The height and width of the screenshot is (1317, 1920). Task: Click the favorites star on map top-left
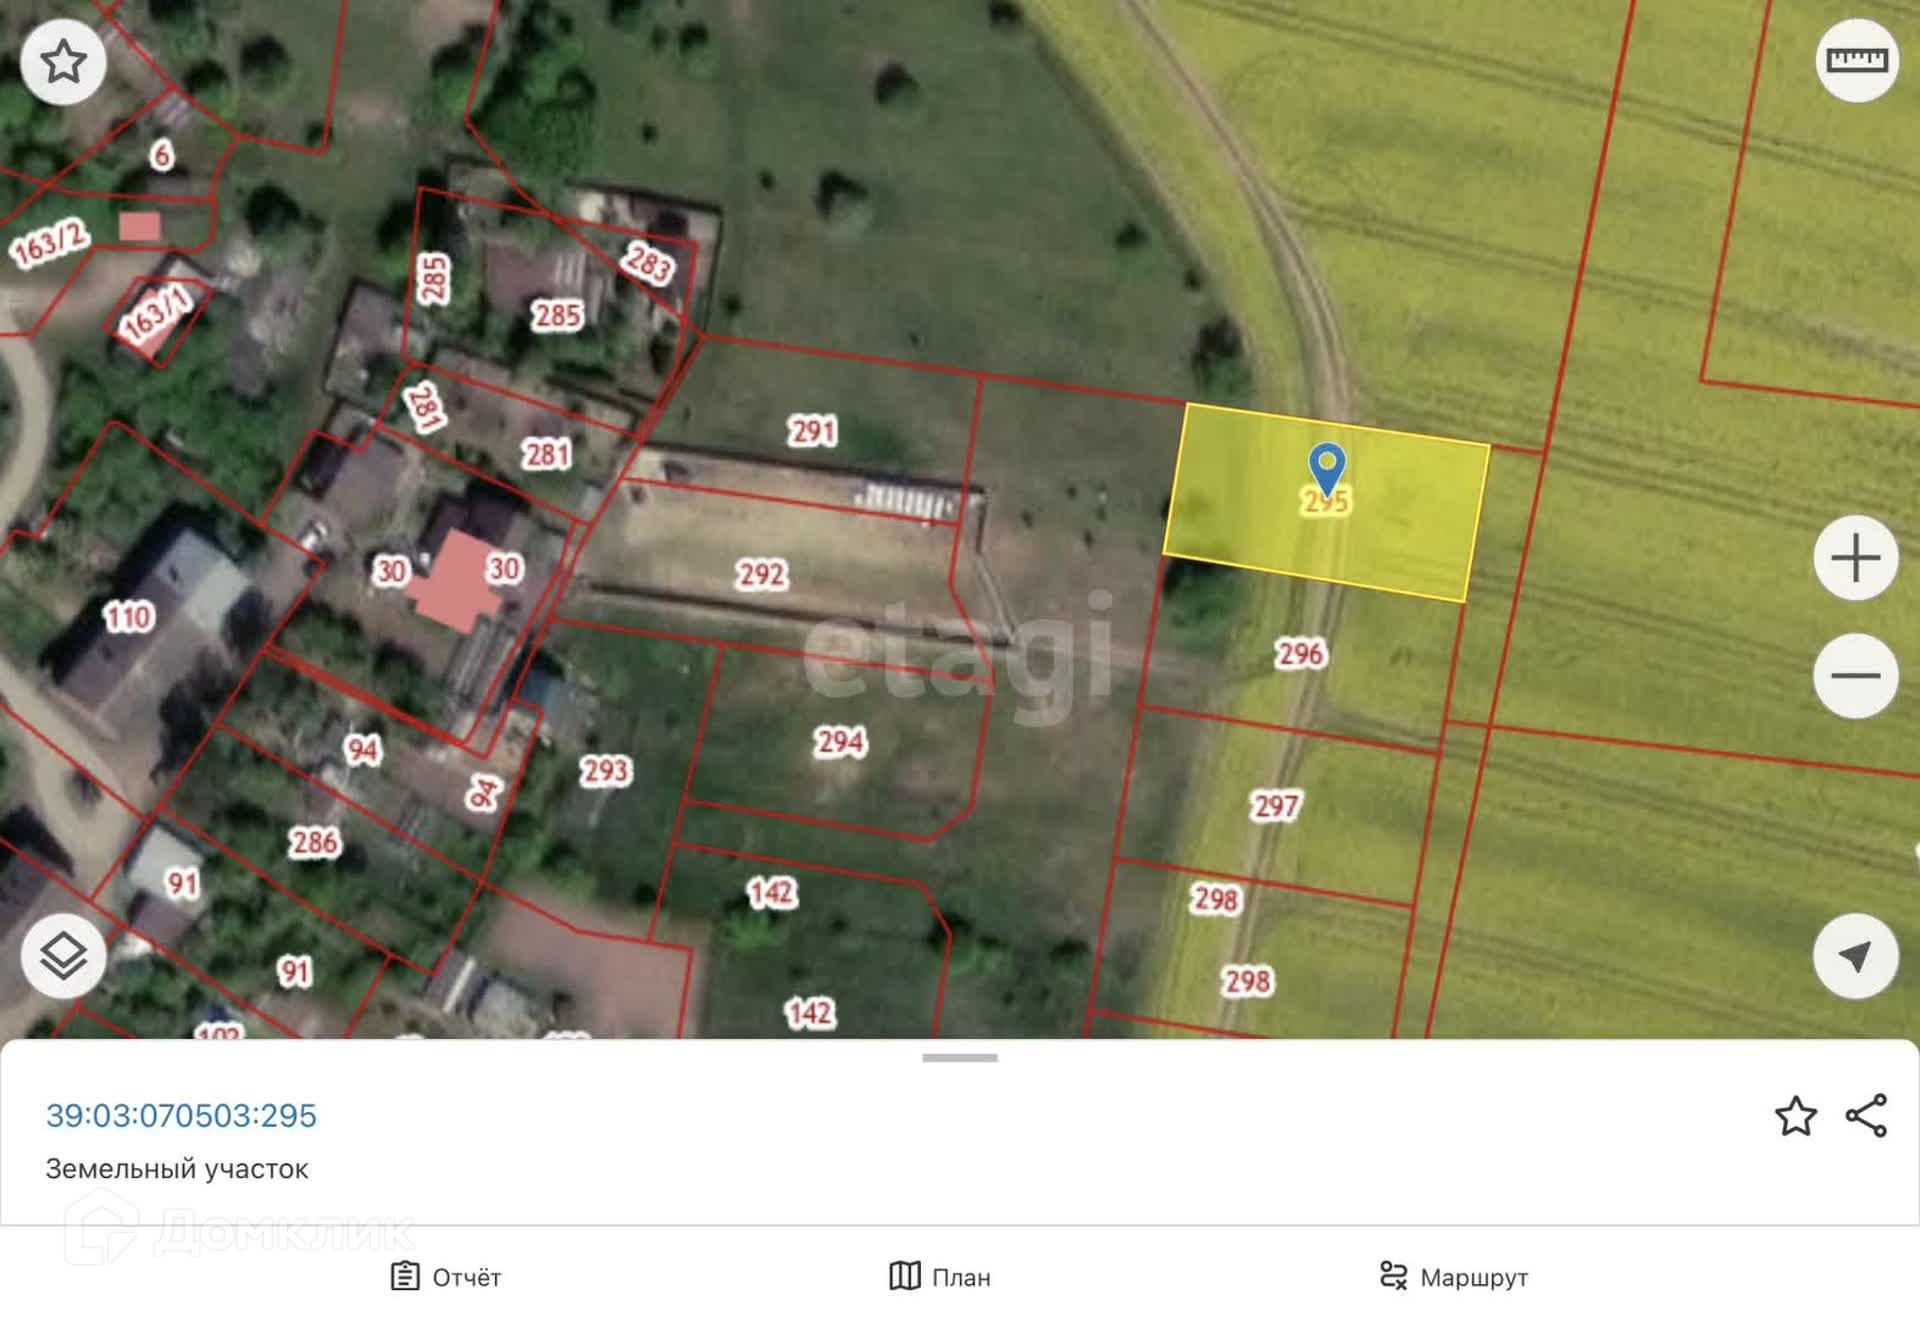63,62
